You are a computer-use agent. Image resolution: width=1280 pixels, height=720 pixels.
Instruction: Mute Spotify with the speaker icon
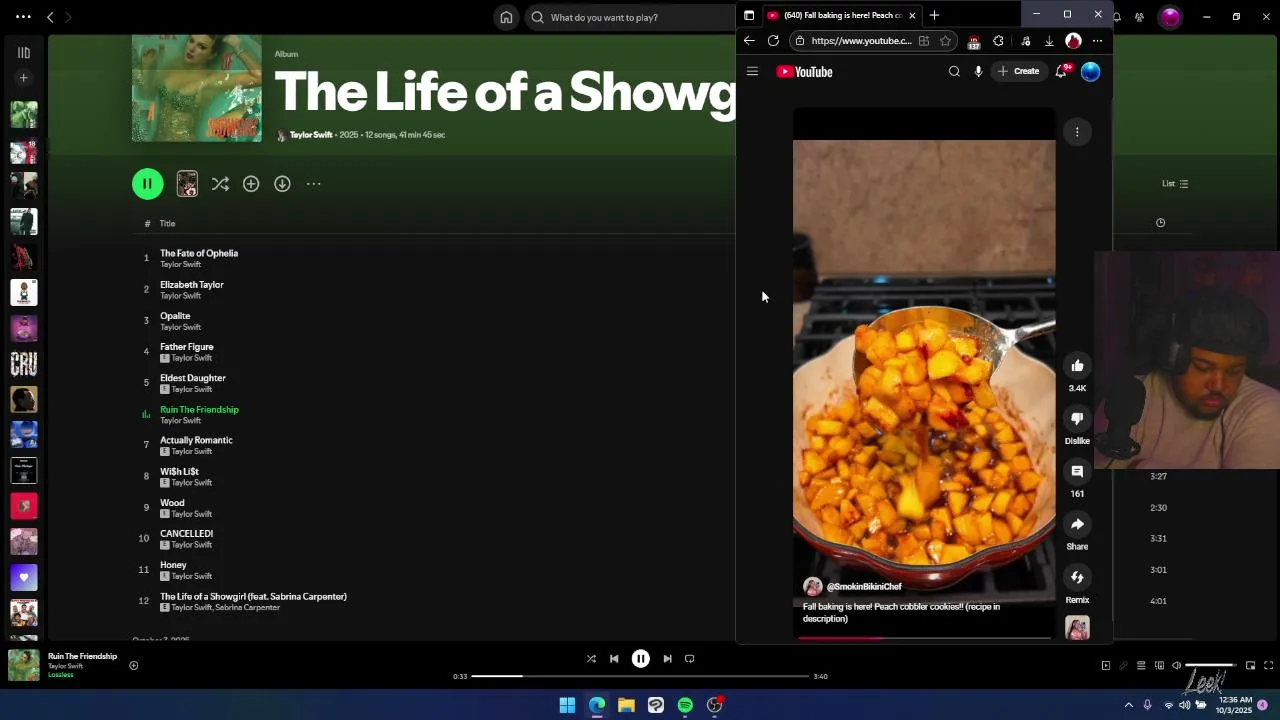(x=1176, y=665)
